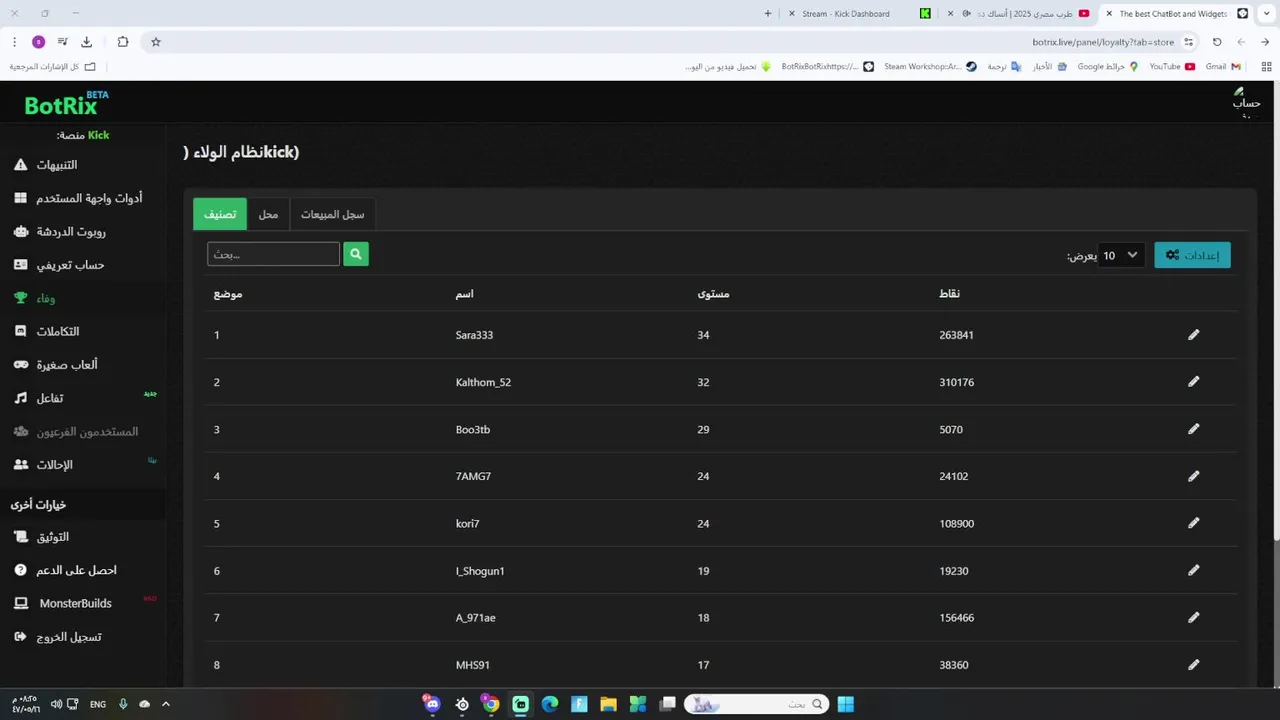
Task: Select The best ChatBot and Widgets tab
Action: point(1177,14)
